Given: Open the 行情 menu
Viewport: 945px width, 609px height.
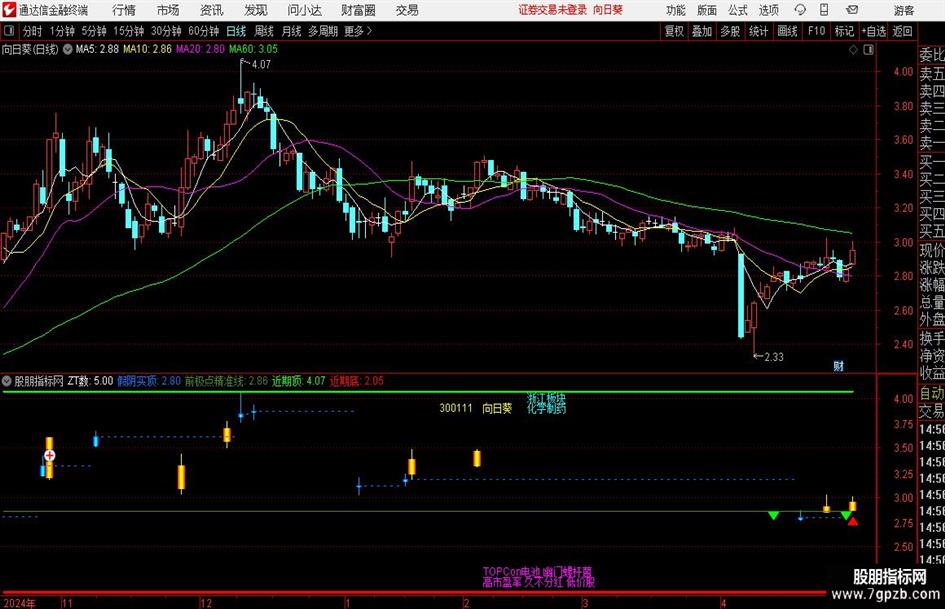Looking at the screenshot, I should point(124,10).
